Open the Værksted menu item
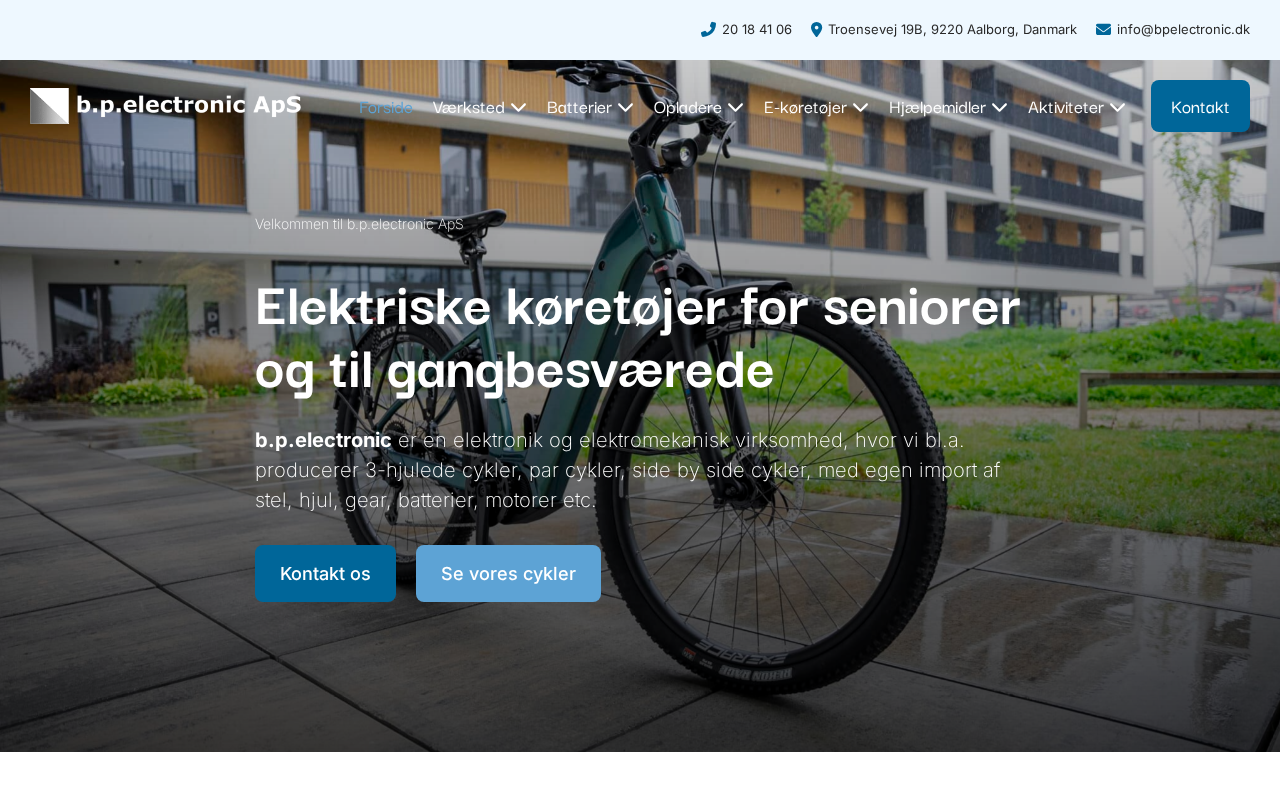 (x=468, y=107)
